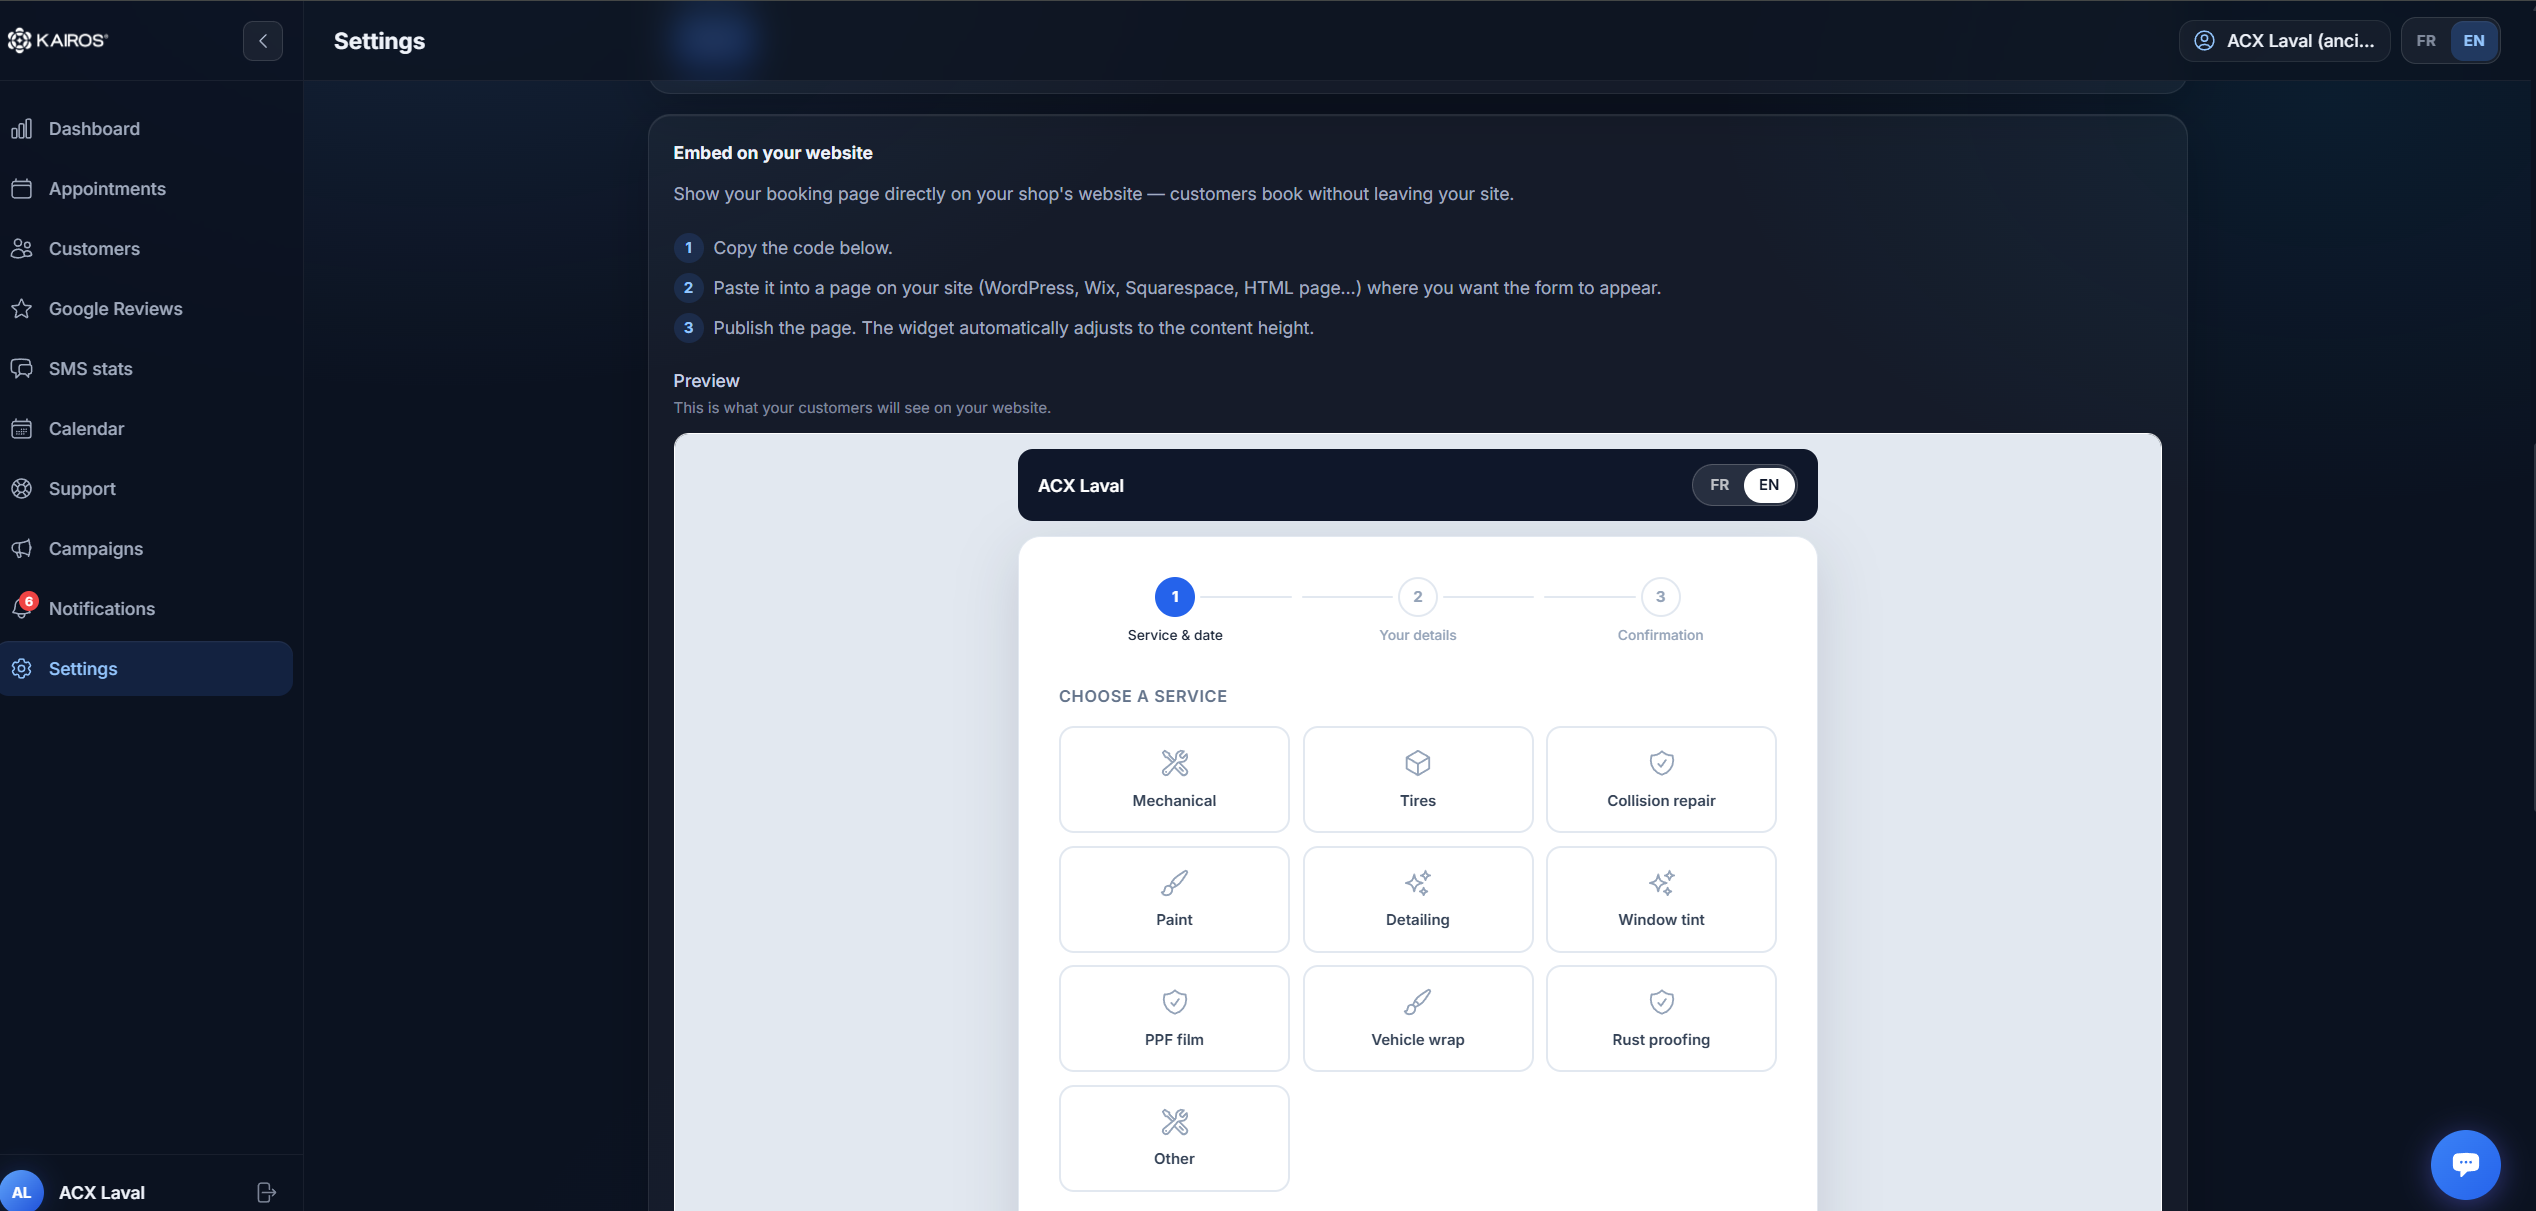Image resolution: width=2536 pixels, height=1211 pixels.
Task: Select EN in the preview widget toggle
Action: (x=1769, y=485)
